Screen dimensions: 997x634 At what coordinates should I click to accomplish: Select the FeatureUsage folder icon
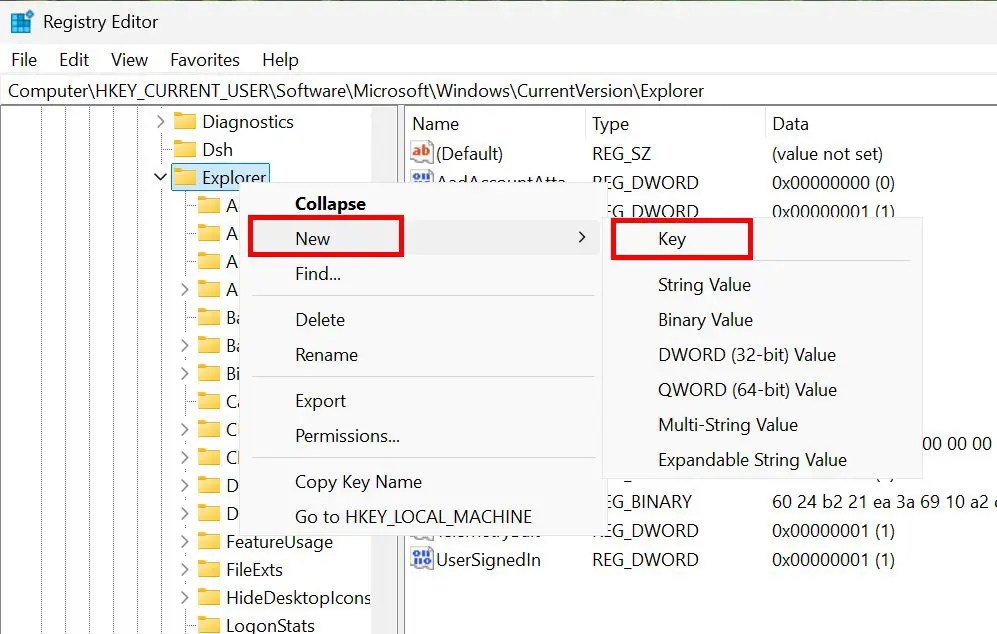coord(209,541)
